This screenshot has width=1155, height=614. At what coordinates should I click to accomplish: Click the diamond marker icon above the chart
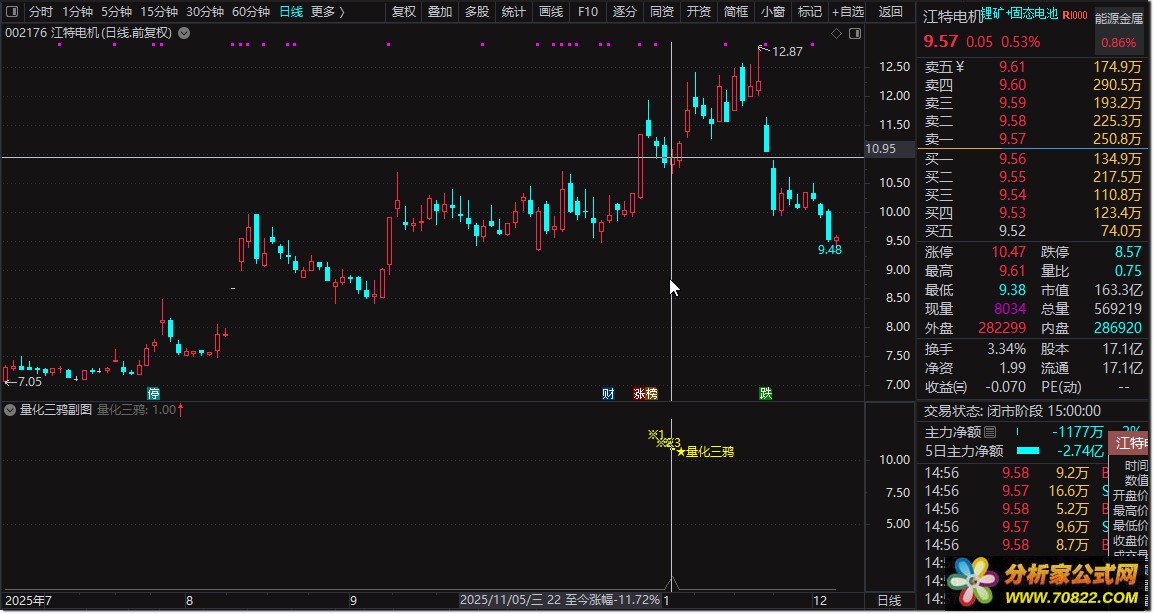click(x=836, y=34)
